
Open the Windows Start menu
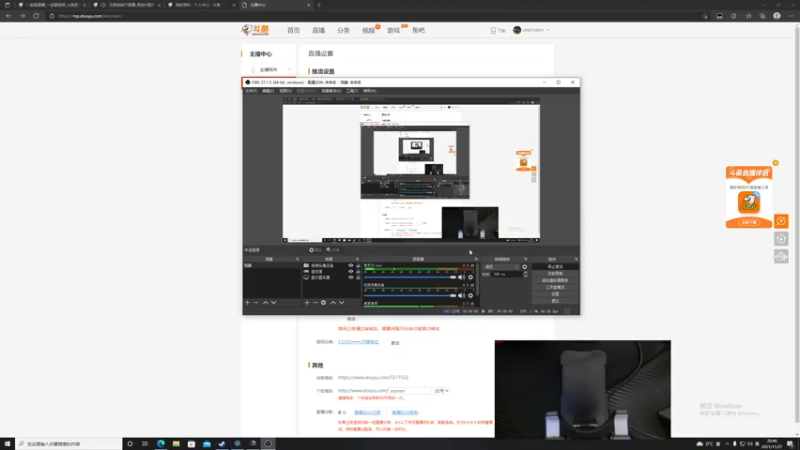7,444
